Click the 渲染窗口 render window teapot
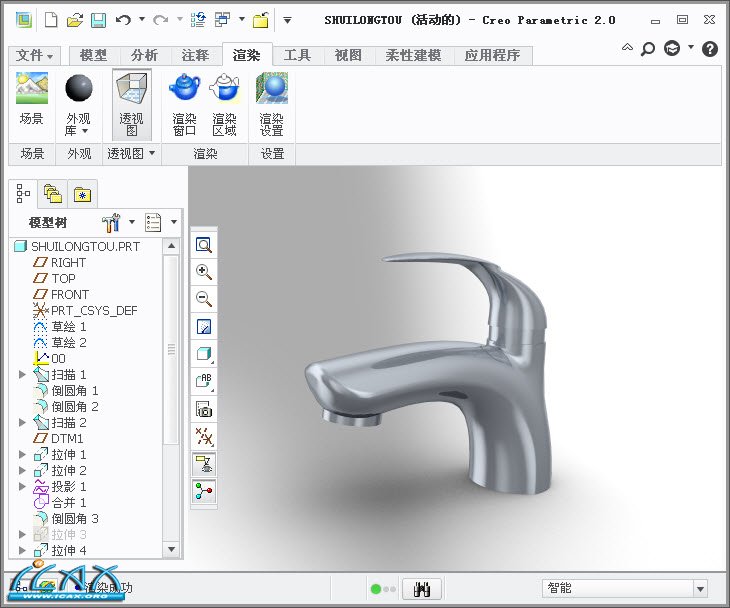 (184, 92)
